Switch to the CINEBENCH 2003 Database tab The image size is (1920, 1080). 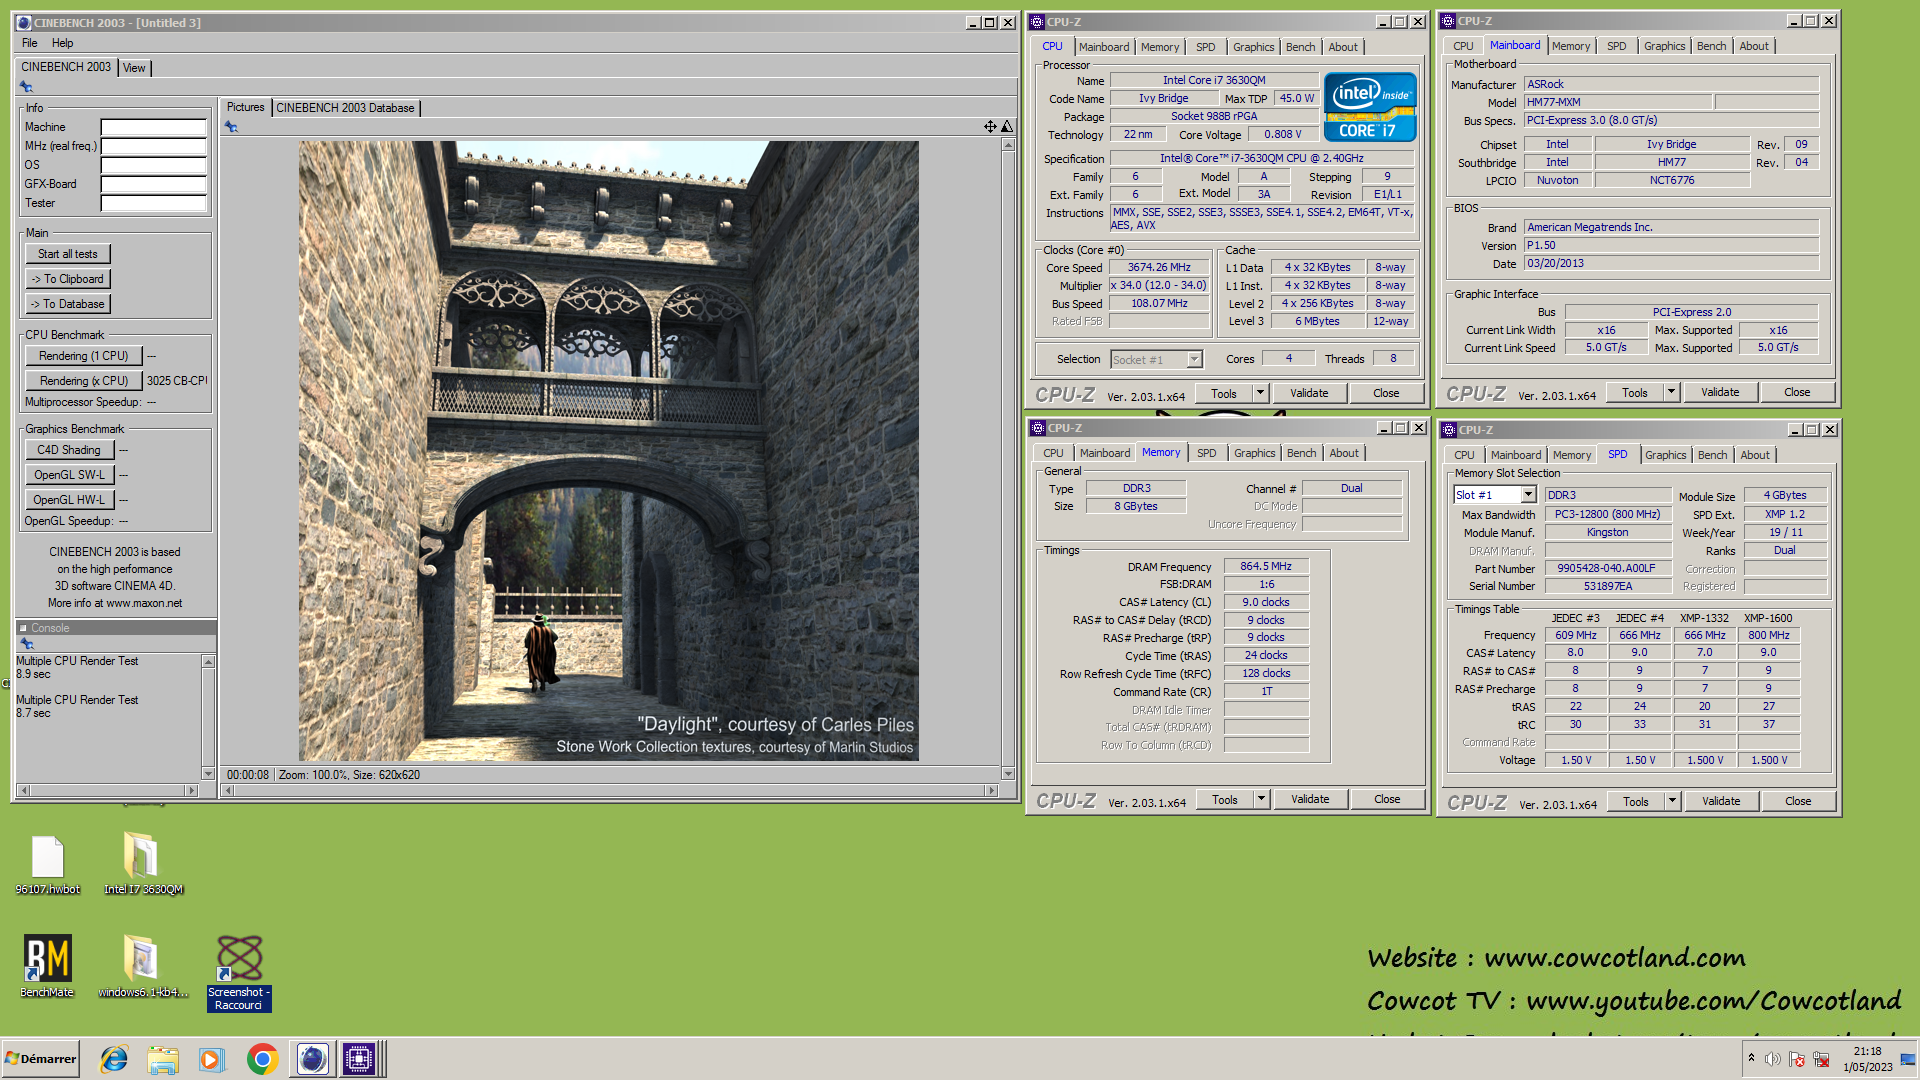click(345, 108)
